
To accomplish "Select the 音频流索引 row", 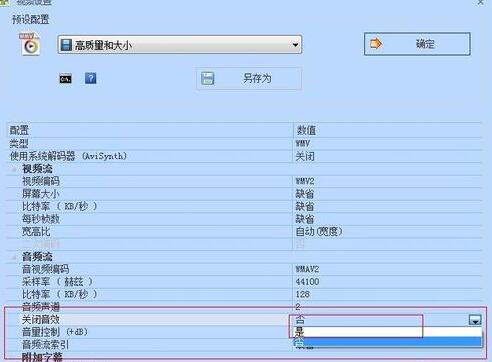I will pyautogui.click(x=149, y=344).
